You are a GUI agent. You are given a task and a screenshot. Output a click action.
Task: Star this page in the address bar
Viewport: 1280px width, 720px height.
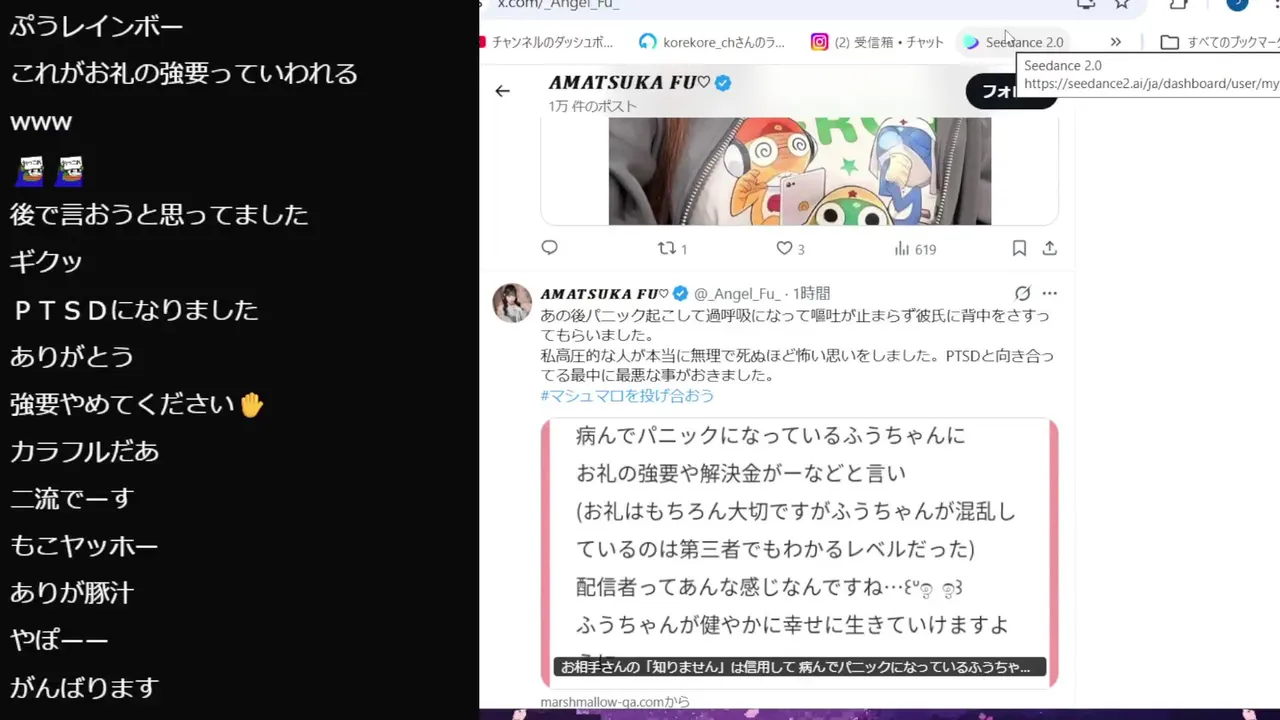tap(1122, 4)
